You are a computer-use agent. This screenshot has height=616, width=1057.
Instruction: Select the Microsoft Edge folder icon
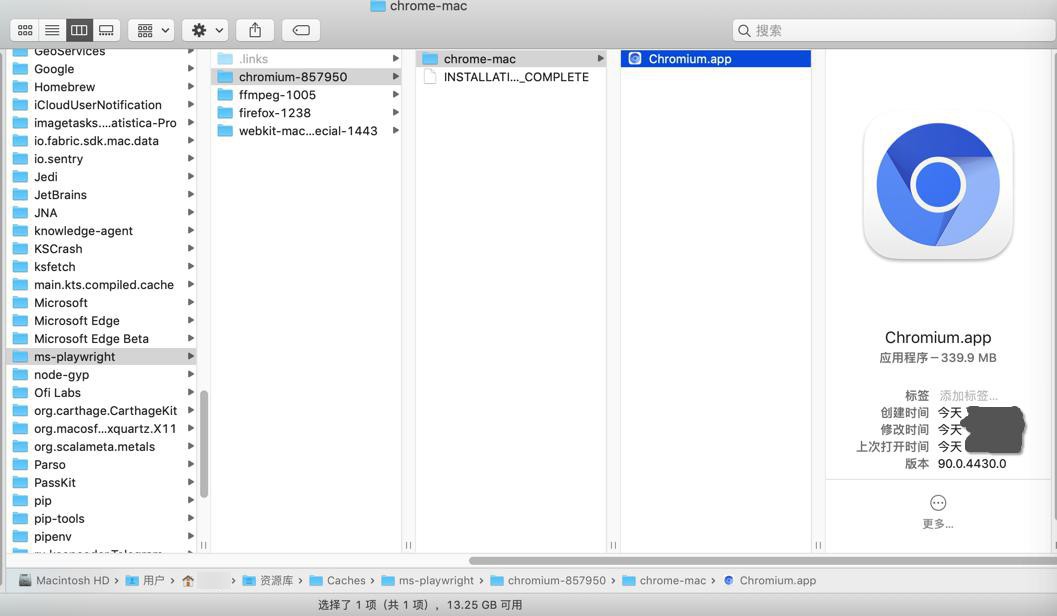tap(21, 321)
